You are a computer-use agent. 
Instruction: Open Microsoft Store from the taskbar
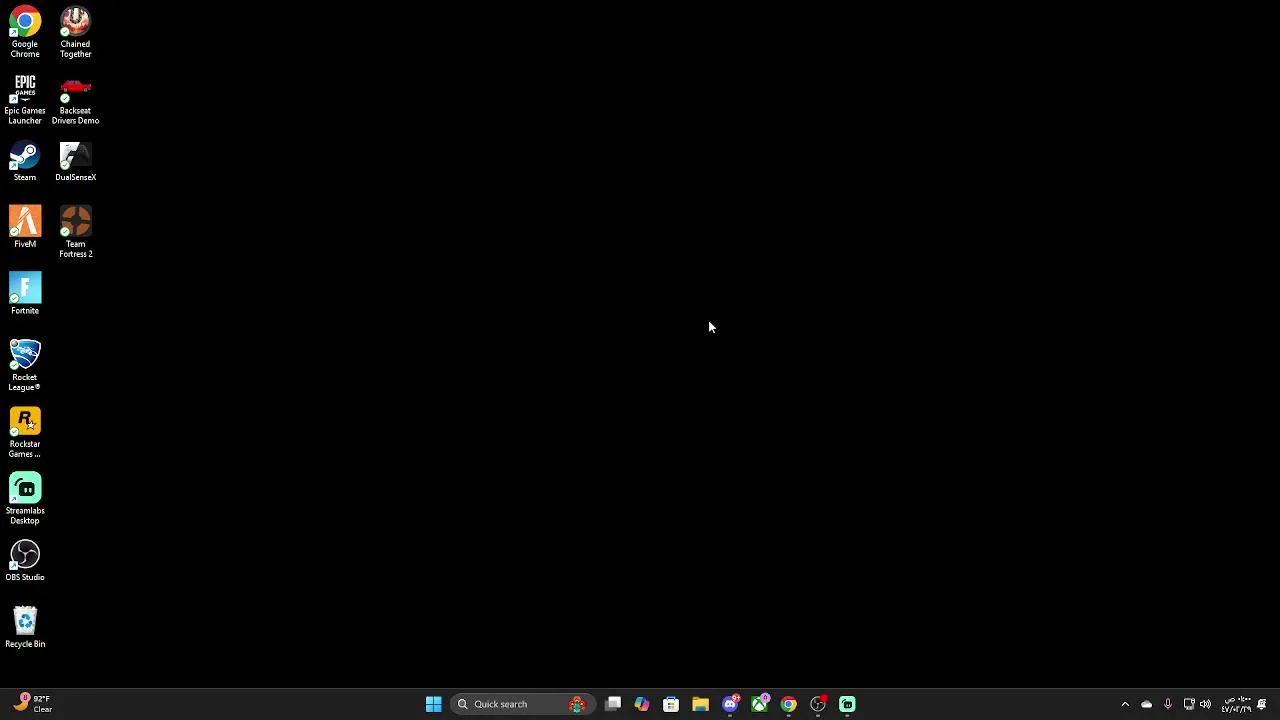671,704
